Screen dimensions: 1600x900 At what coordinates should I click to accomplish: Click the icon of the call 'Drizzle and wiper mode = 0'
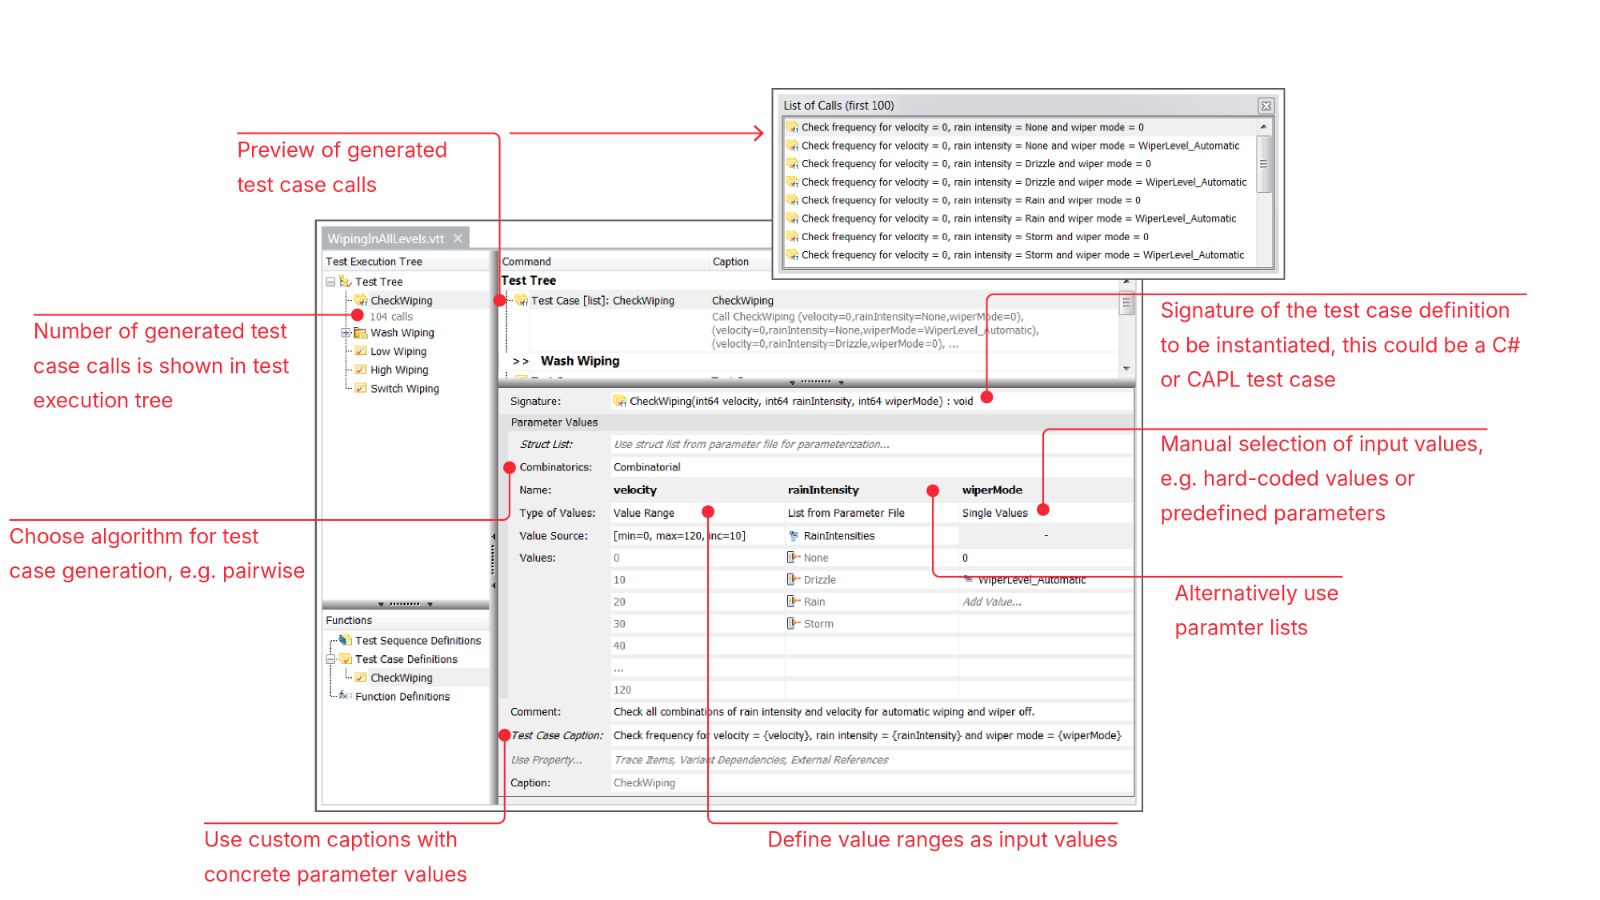(x=792, y=164)
